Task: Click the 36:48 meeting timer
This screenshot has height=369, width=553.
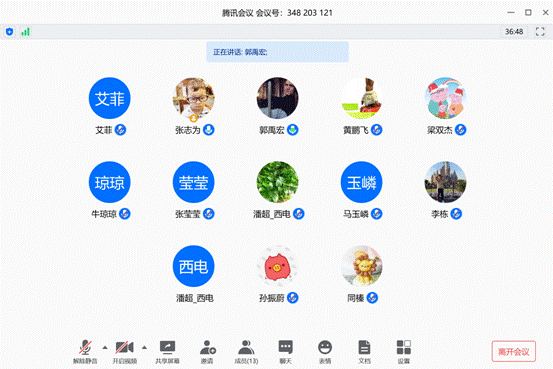Action: [x=514, y=32]
